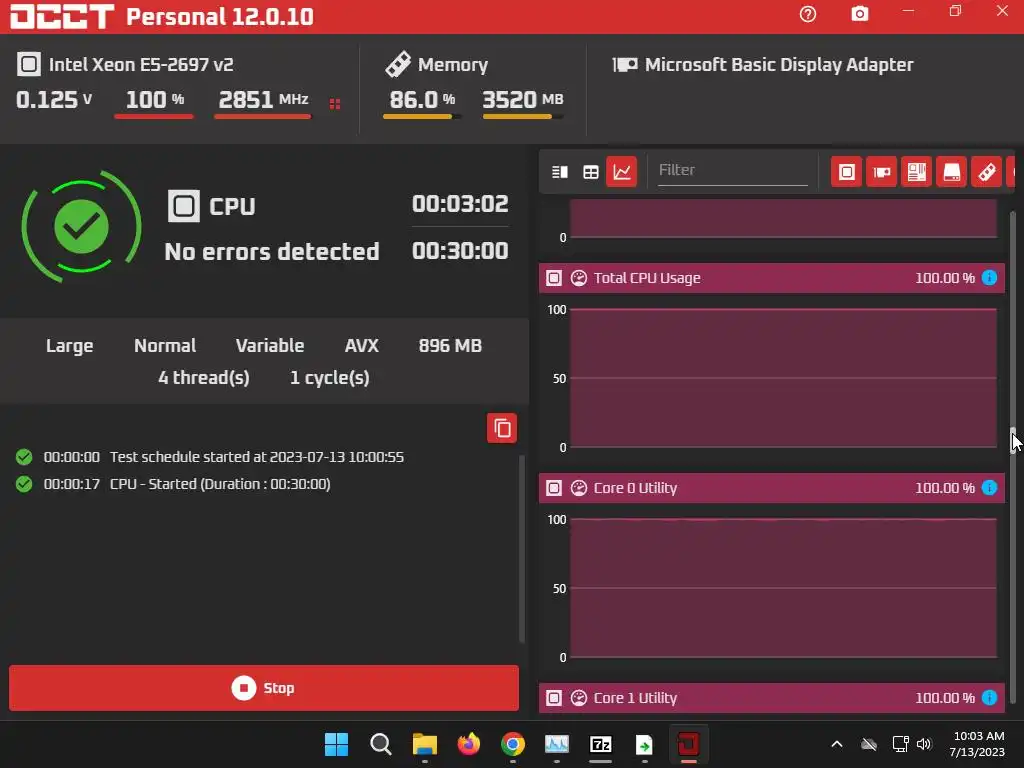
Task: Toggle the Core 1 Utility sensor checkbox
Action: coord(554,697)
